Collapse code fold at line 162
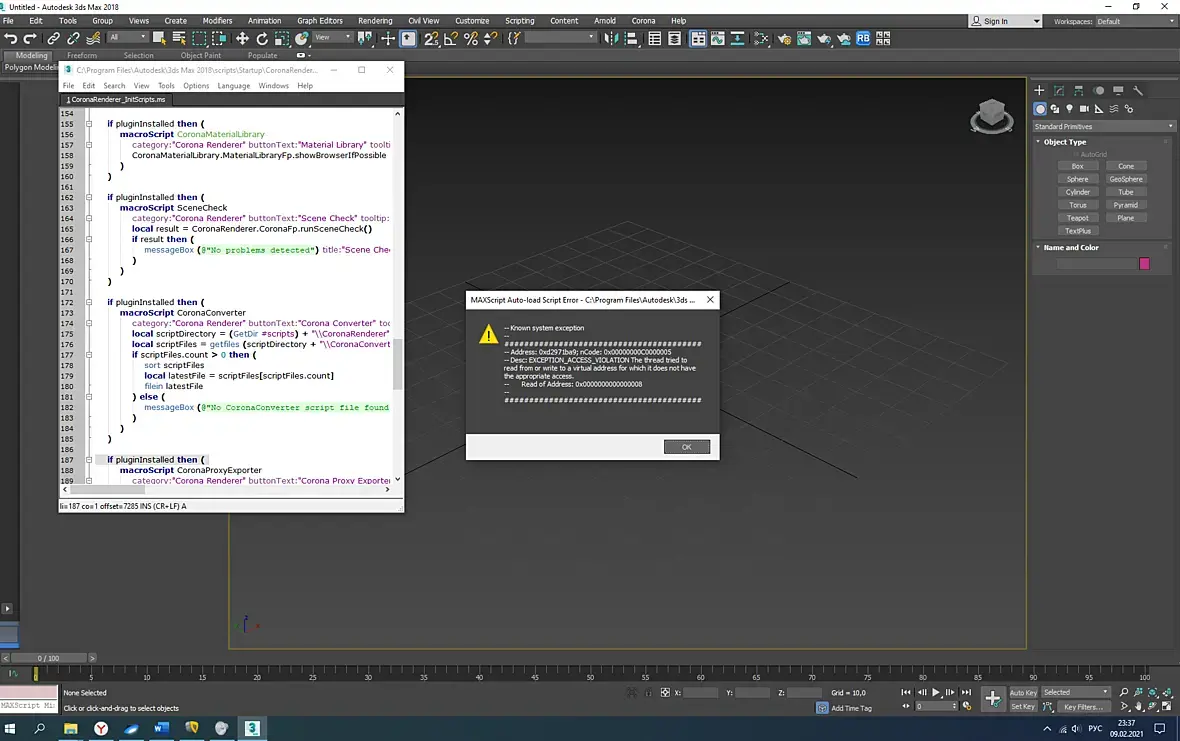 point(89,197)
